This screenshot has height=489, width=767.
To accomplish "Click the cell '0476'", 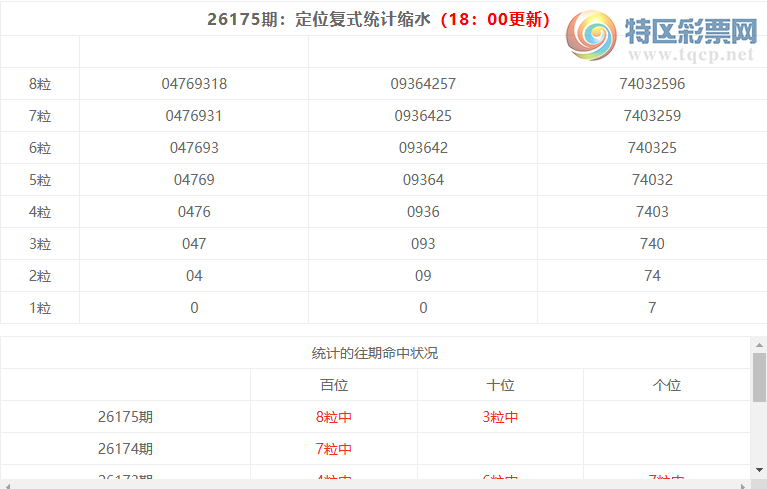I will [x=194, y=212].
